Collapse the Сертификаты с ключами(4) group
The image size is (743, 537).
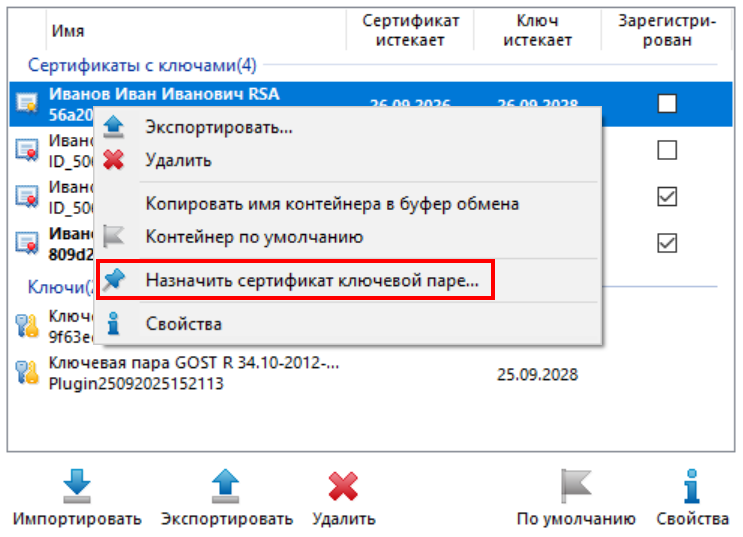[x=142, y=66]
